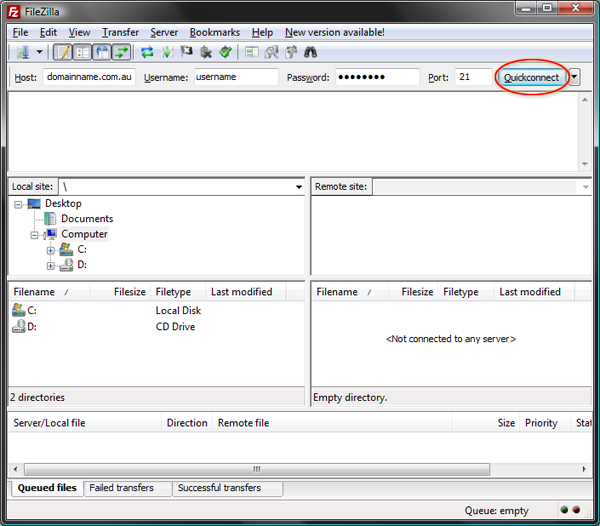The width and height of the screenshot is (600, 526).
Task: Select the D: CD Drive file row
Action: [x=156, y=327]
